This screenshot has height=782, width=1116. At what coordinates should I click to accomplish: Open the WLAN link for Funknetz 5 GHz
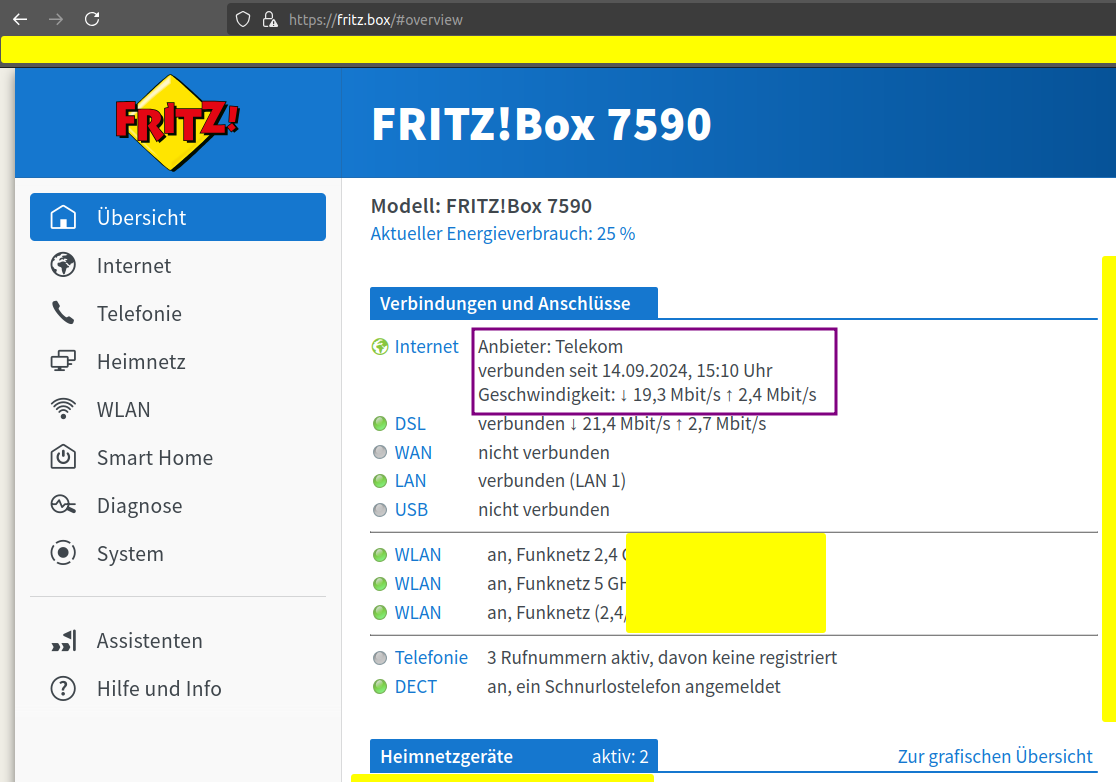[x=418, y=584]
